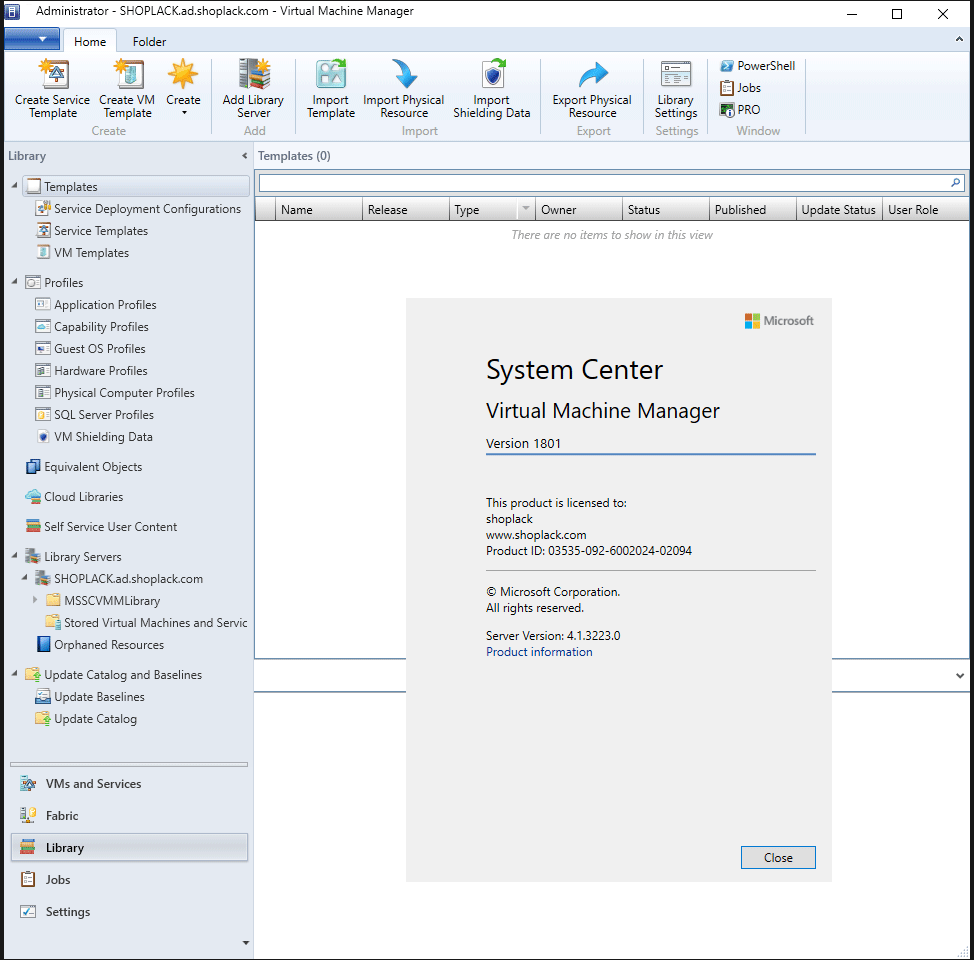Click the Hardware Profiles icon

43,370
